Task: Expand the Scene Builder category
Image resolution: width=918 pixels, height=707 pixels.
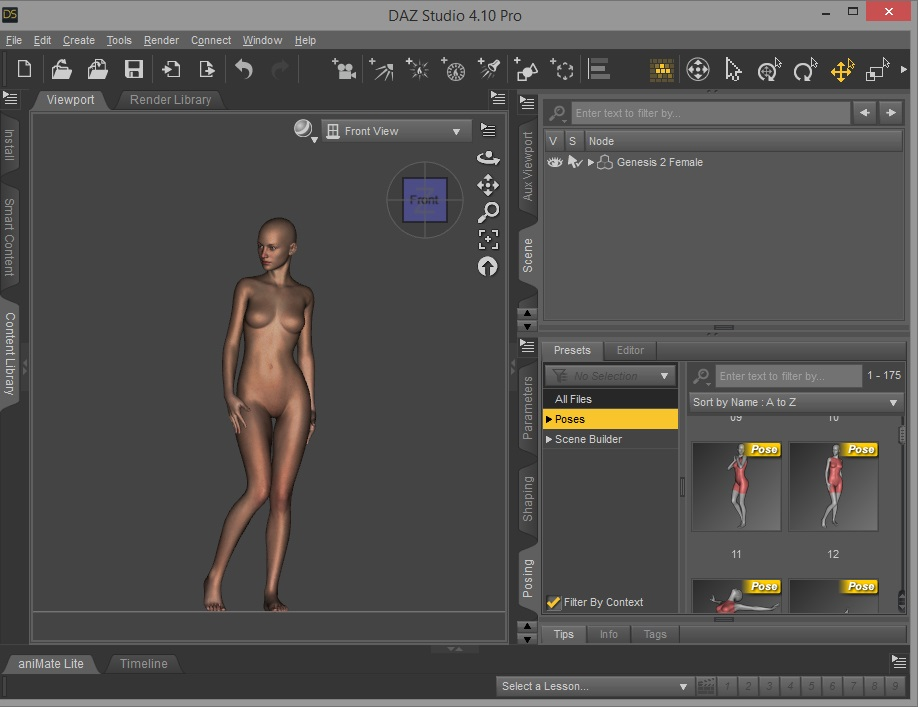Action: pos(549,439)
